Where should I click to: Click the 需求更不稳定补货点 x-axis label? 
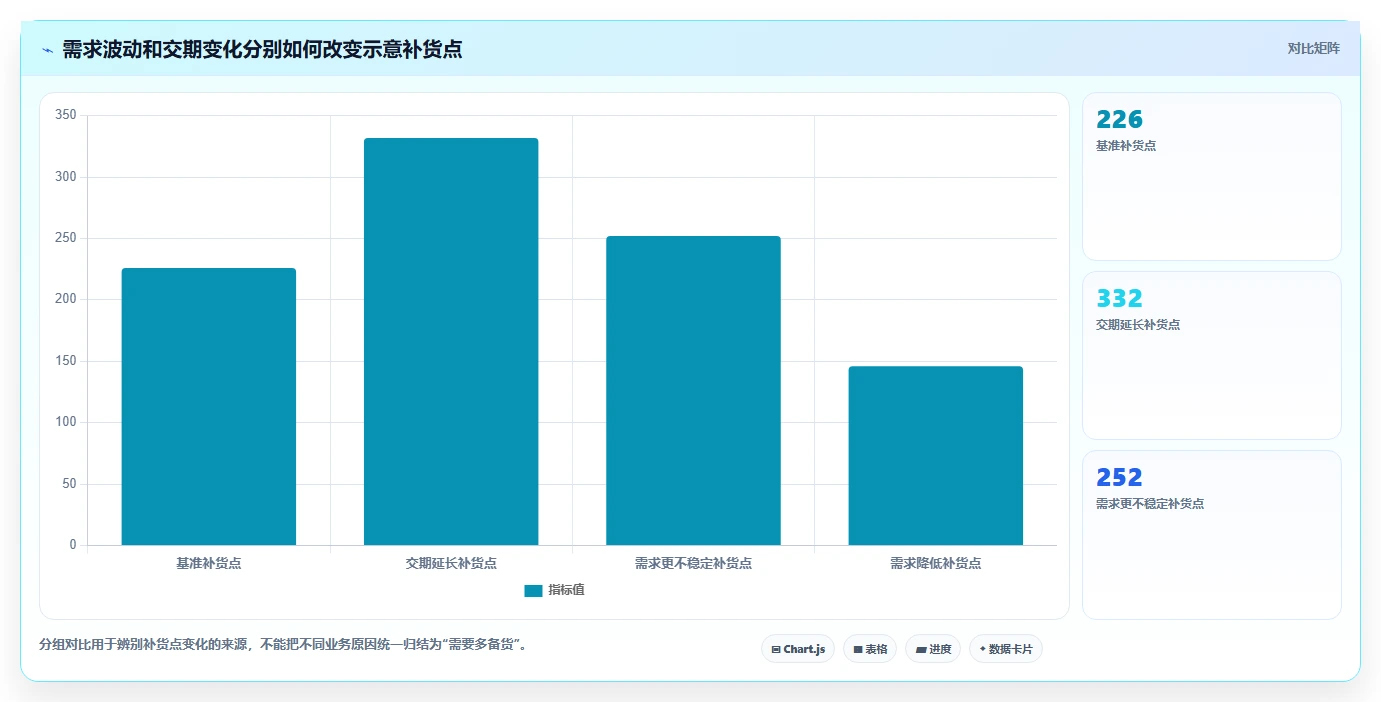pos(693,563)
